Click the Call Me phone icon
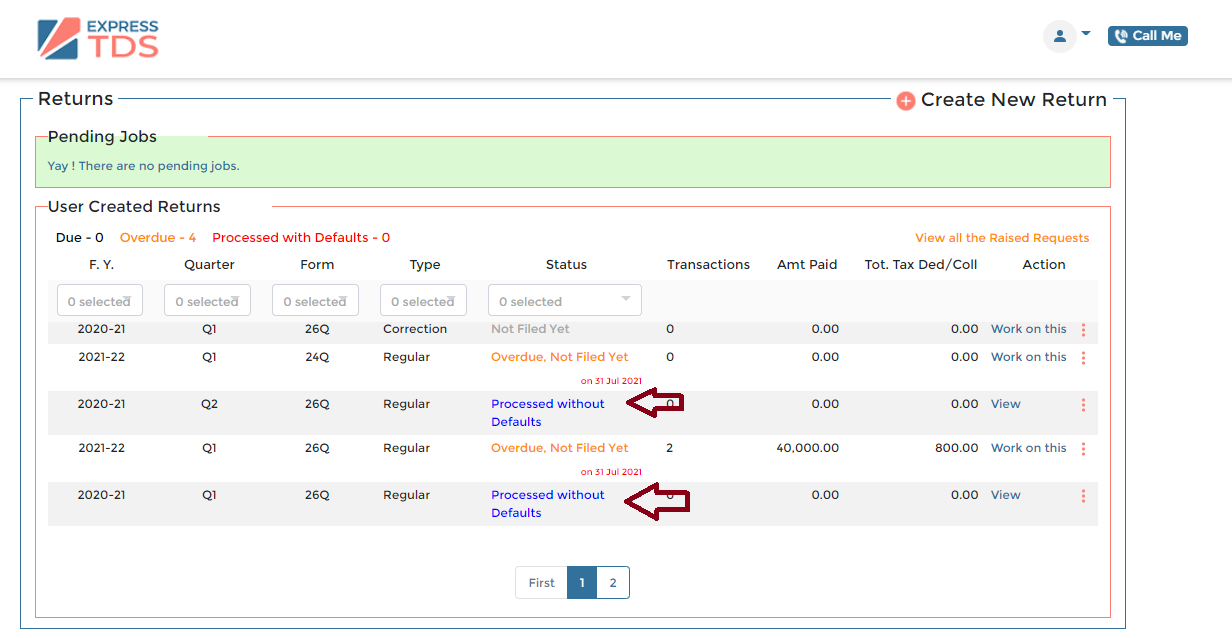1232x638 pixels. tap(1122, 35)
